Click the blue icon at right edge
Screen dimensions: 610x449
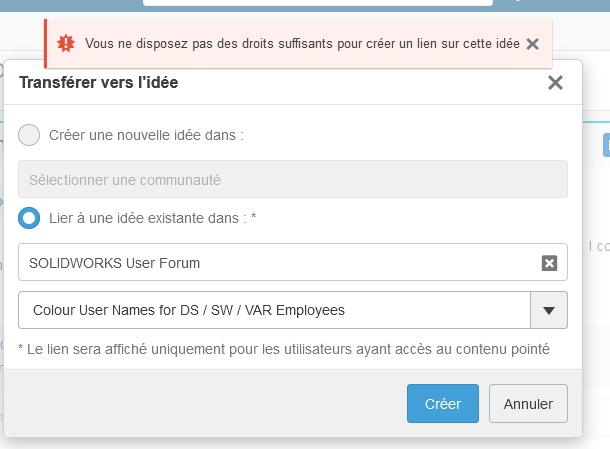click(x=606, y=146)
